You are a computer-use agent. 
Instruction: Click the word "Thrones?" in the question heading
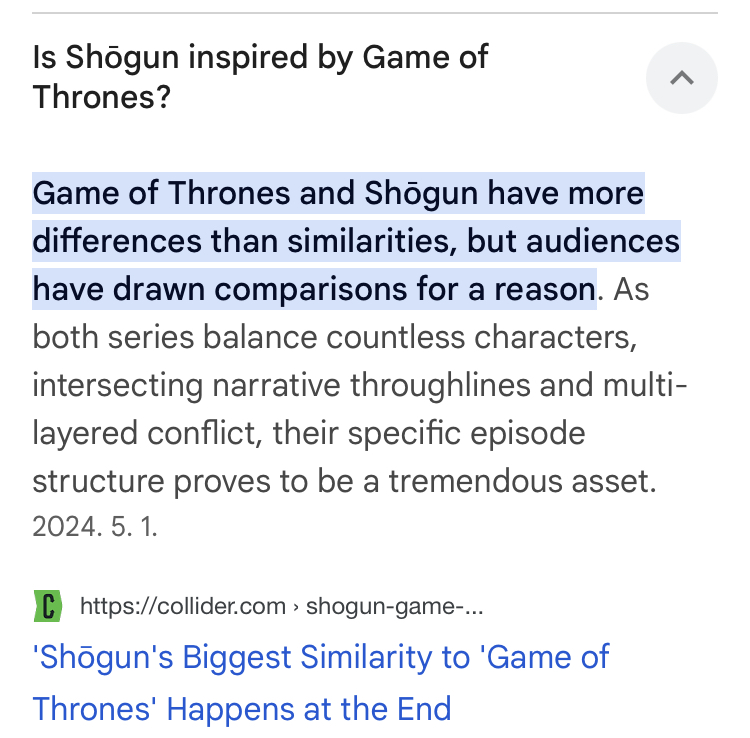(101, 97)
